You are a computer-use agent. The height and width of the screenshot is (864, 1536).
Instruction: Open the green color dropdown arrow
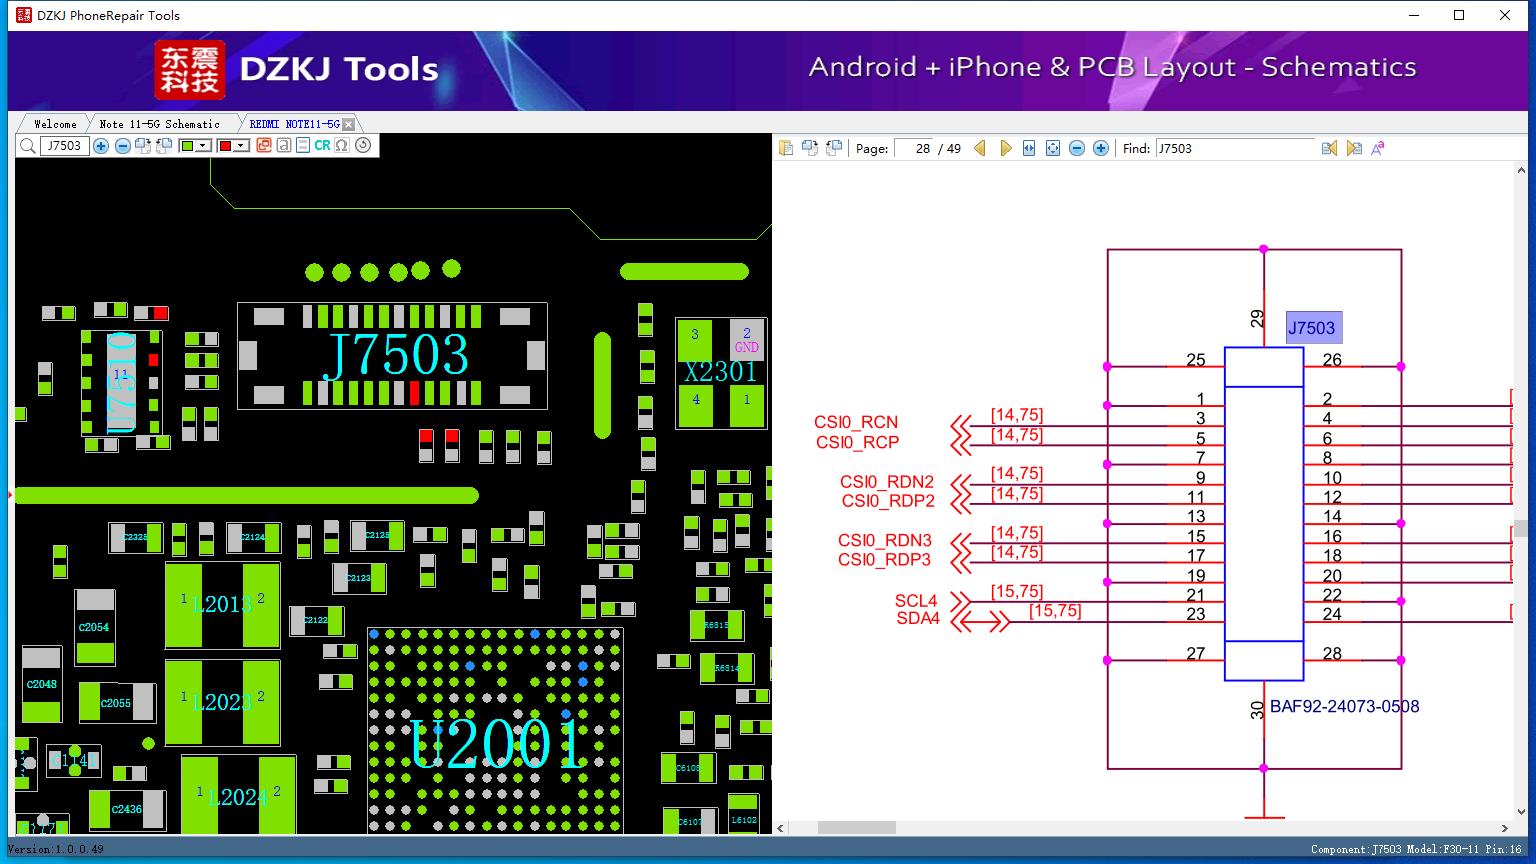(203, 146)
